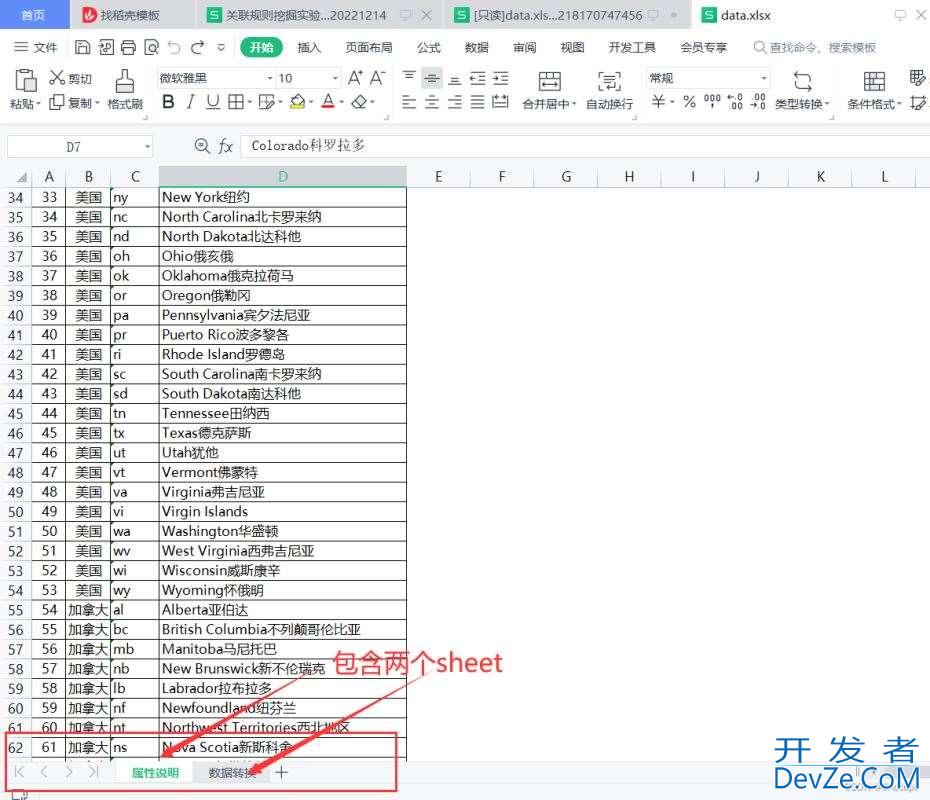Switch to the Insert ribbon tab
The image size is (930, 800).
(309, 47)
